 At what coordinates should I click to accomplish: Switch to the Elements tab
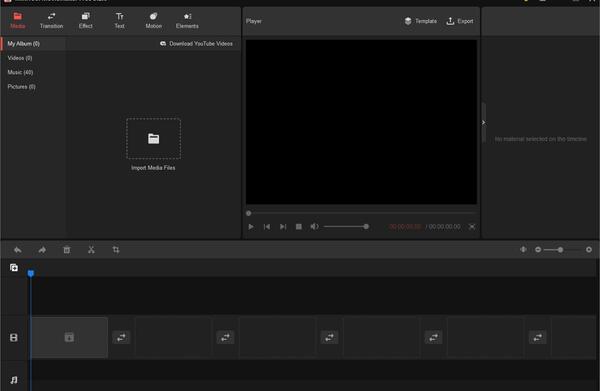[x=187, y=21]
